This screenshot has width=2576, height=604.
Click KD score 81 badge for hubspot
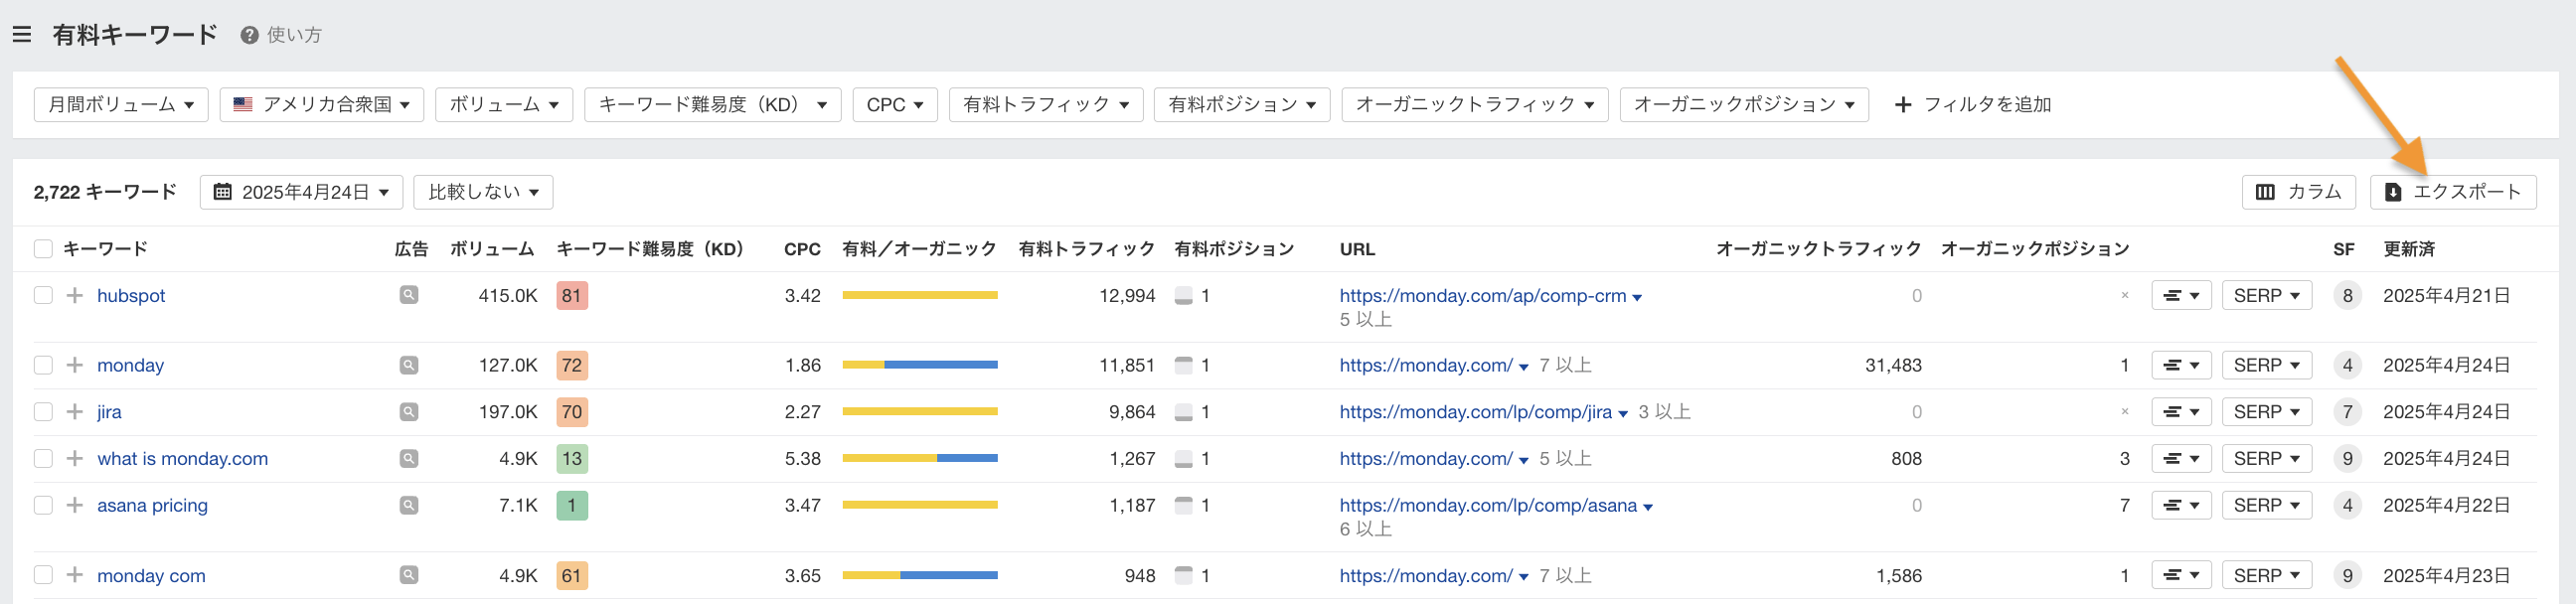(572, 296)
